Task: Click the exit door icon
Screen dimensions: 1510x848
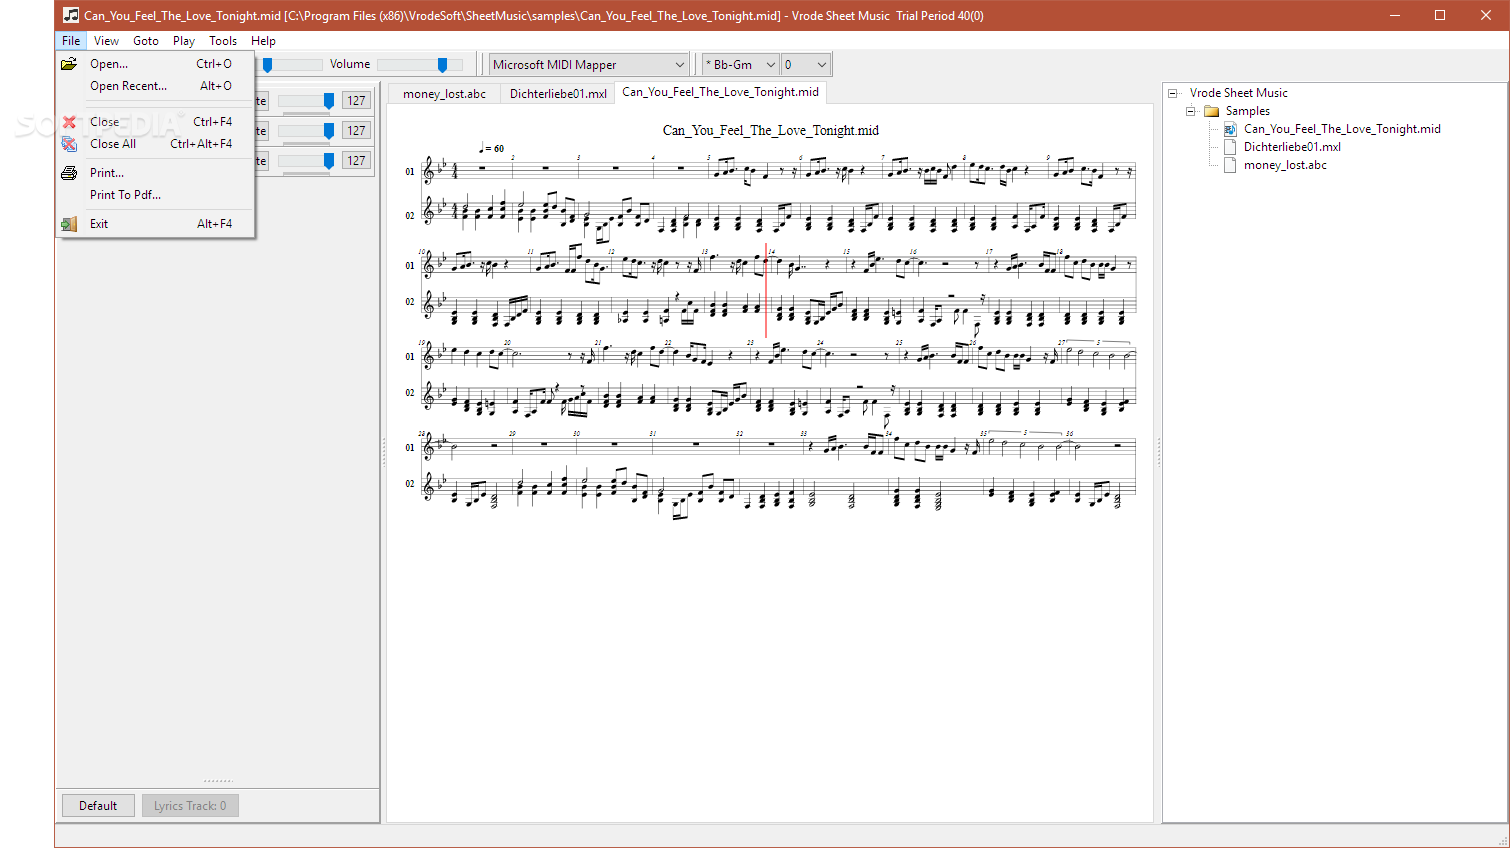Action: click(69, 224)
